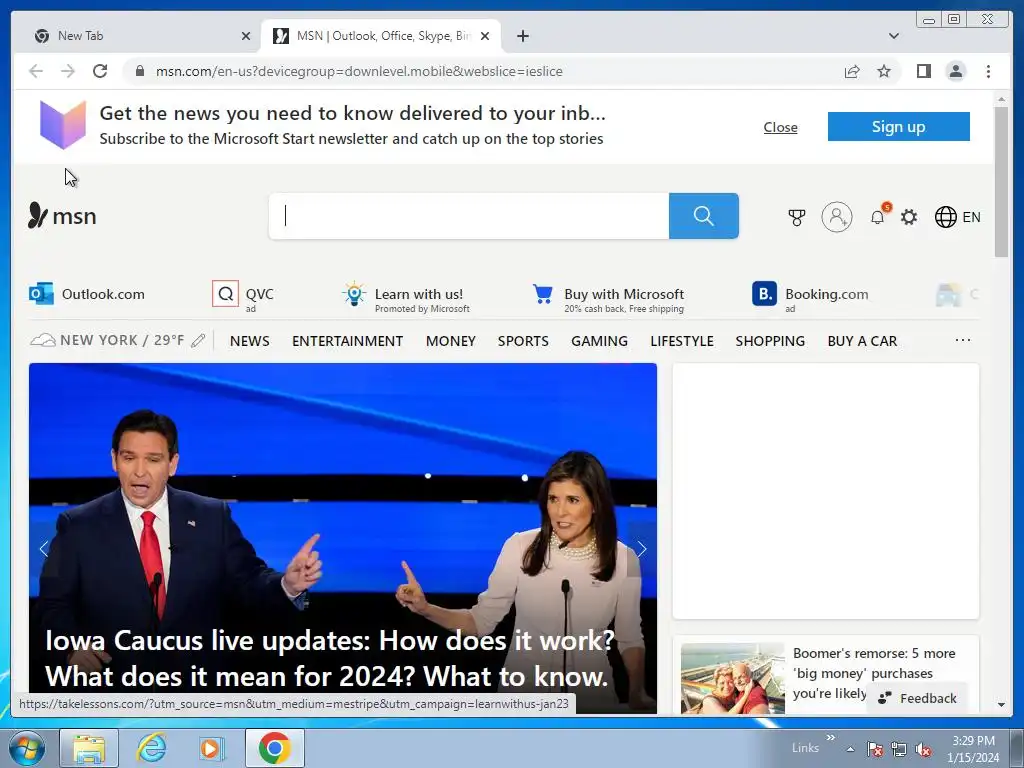The width and height of the screenshot is (1024, 768).
Task: Reload the MSN page
Action: [100, 71]
